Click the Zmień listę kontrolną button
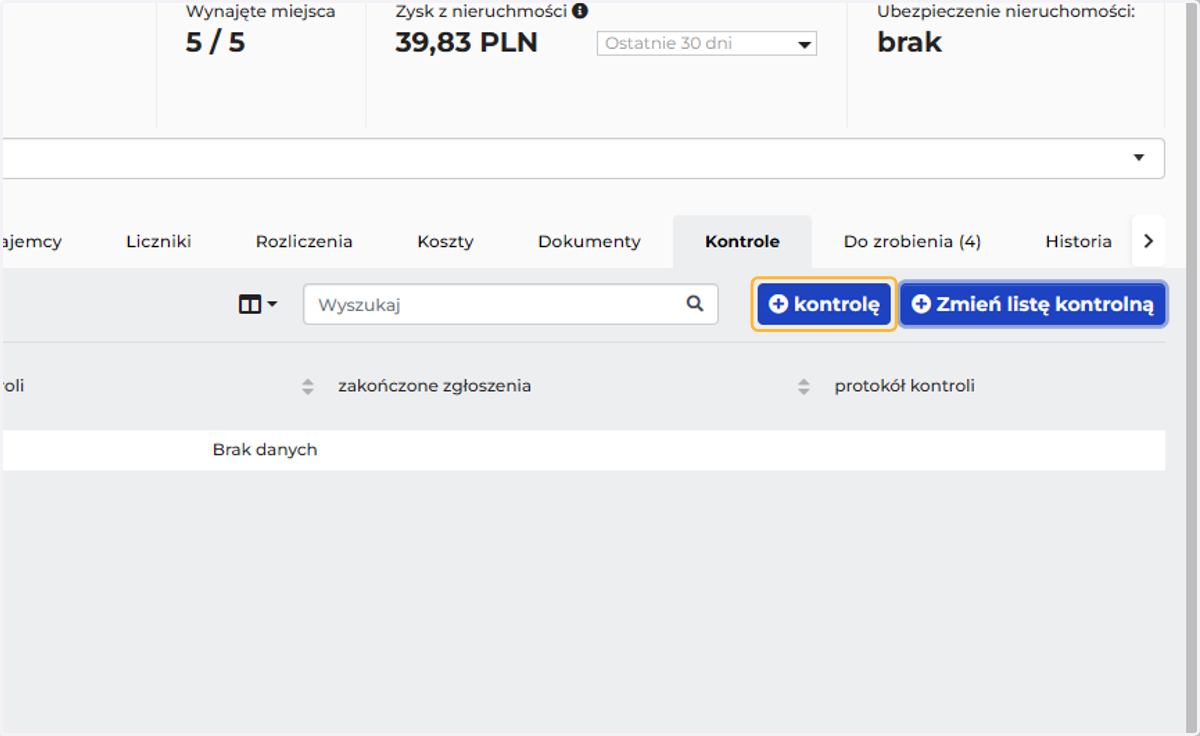 tap(1033, 304)
